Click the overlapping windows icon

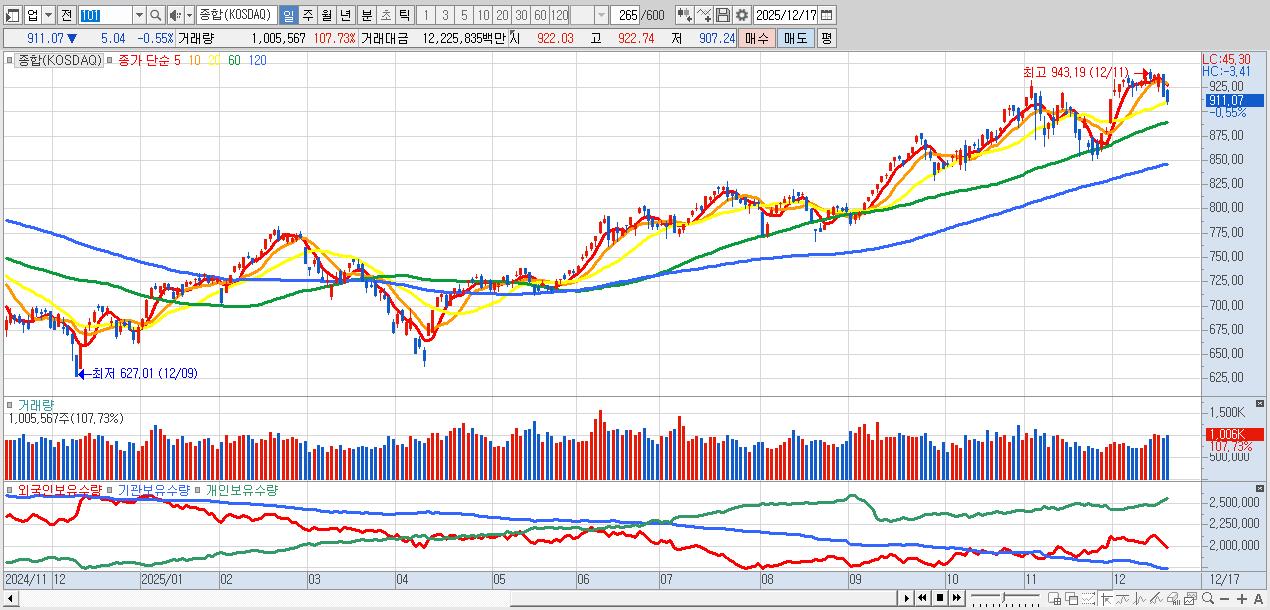click(1072, 598)
